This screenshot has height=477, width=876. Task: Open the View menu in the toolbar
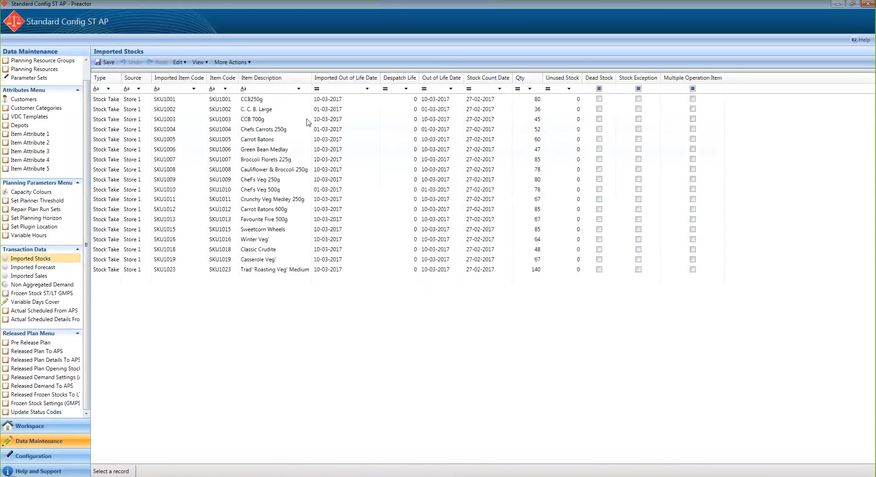[199, 62]
